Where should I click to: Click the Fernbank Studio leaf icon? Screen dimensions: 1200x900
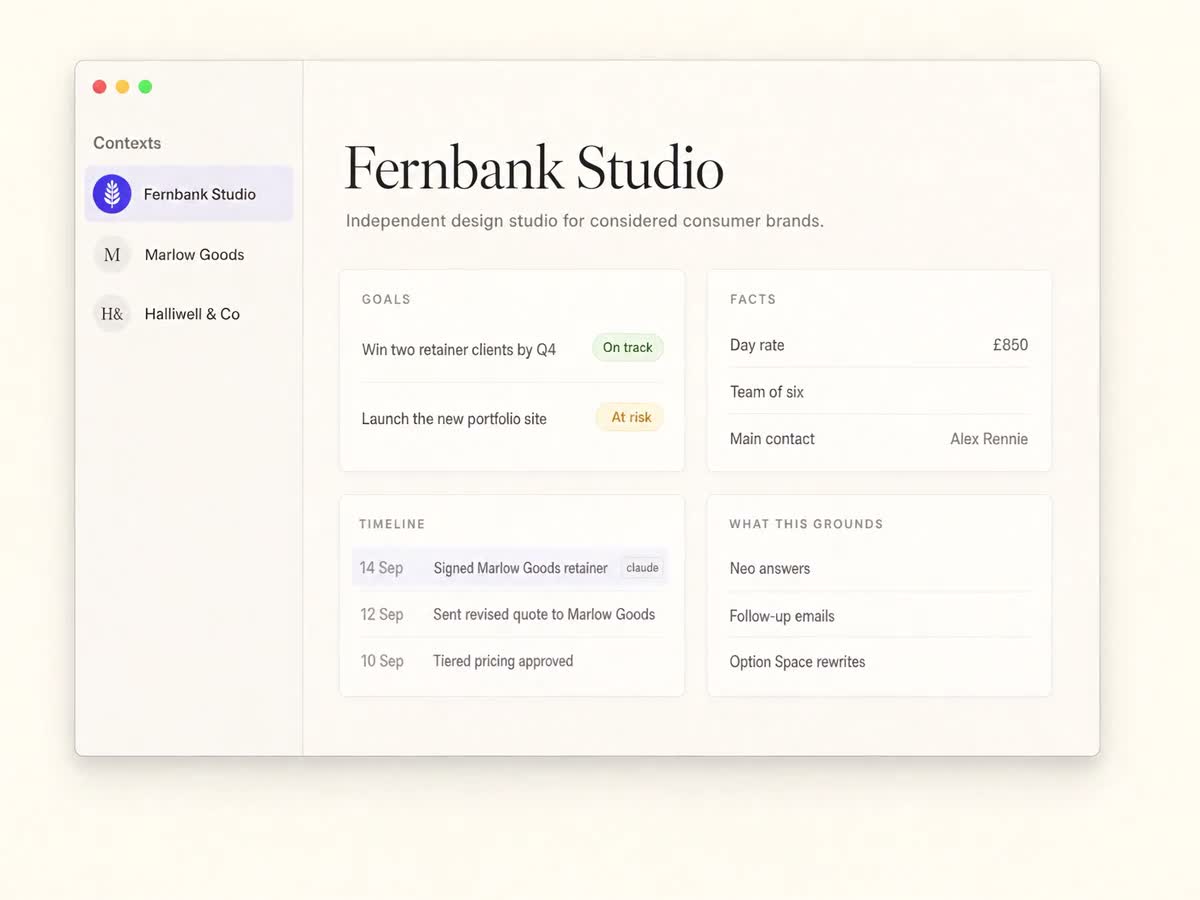112,194
